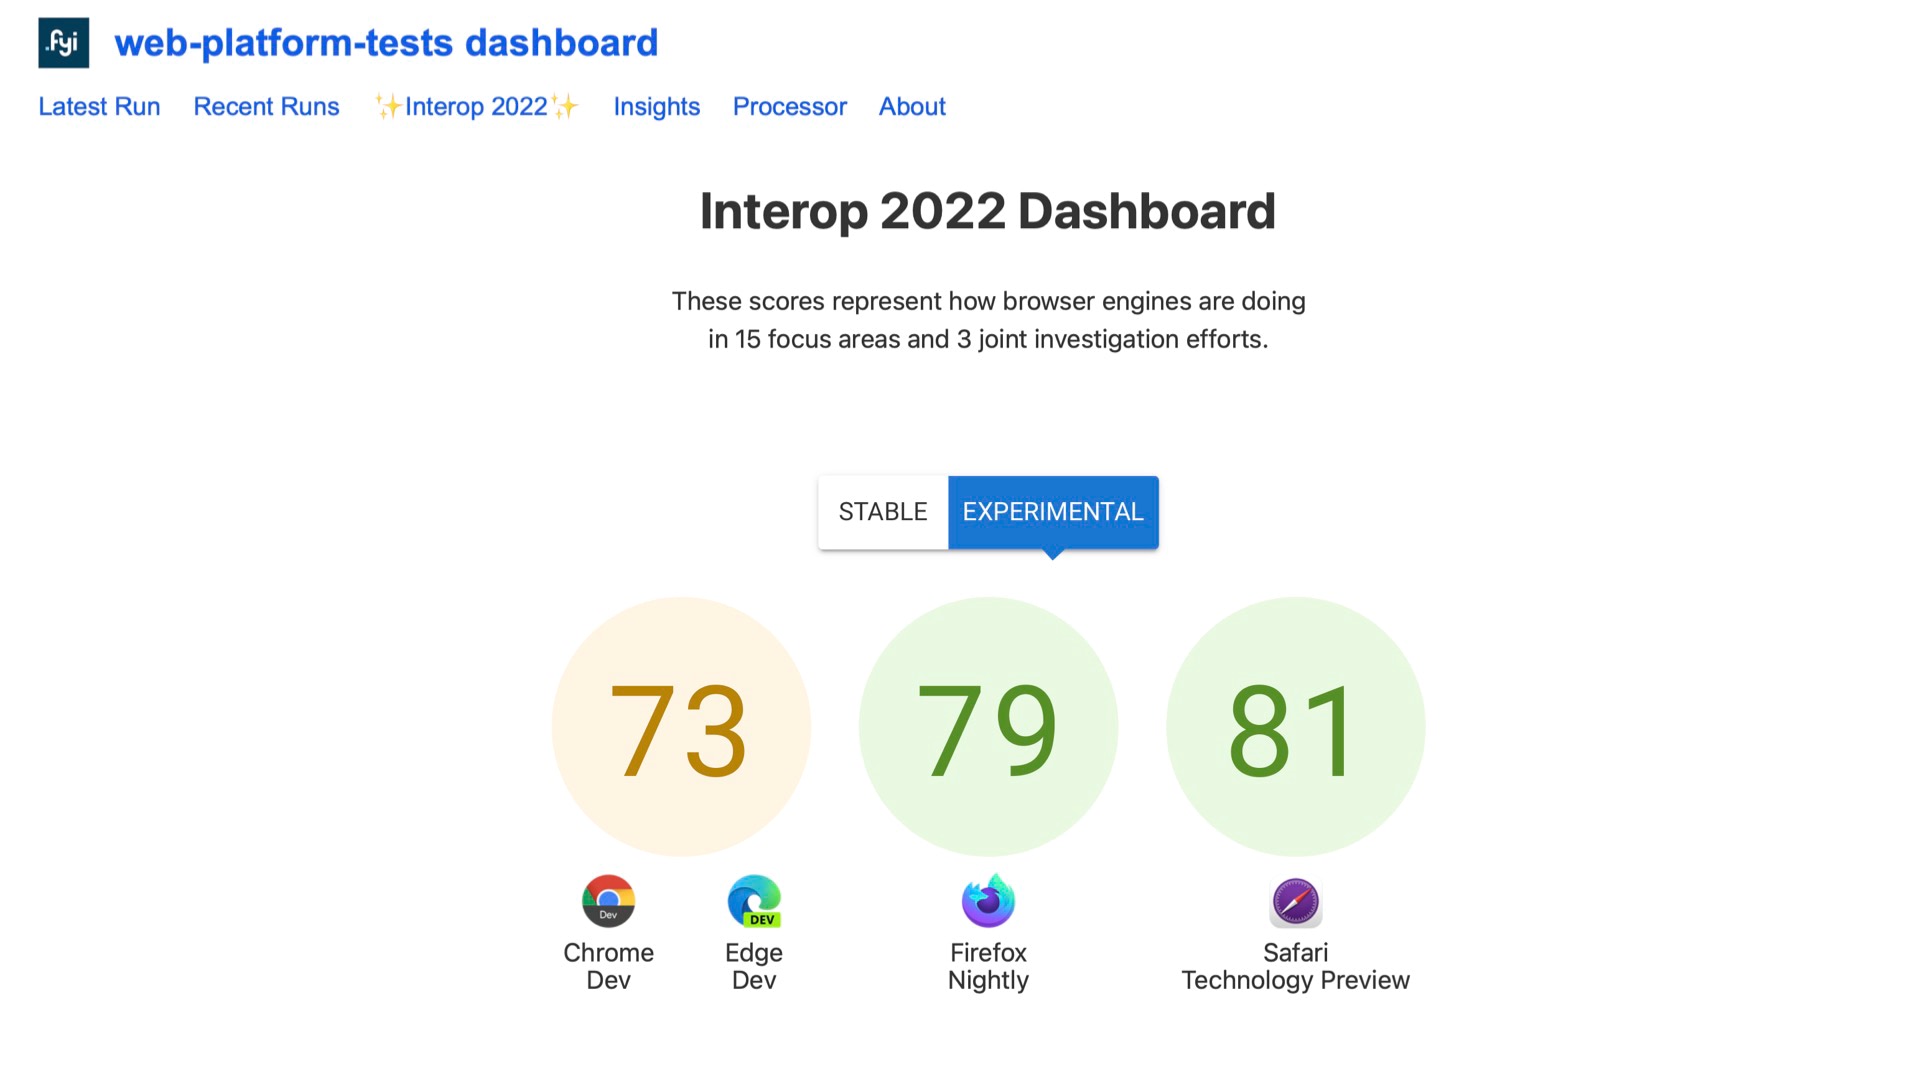Open the Latest Run dropdown
Screen dimensions: 1920x1080
point(99,105)
